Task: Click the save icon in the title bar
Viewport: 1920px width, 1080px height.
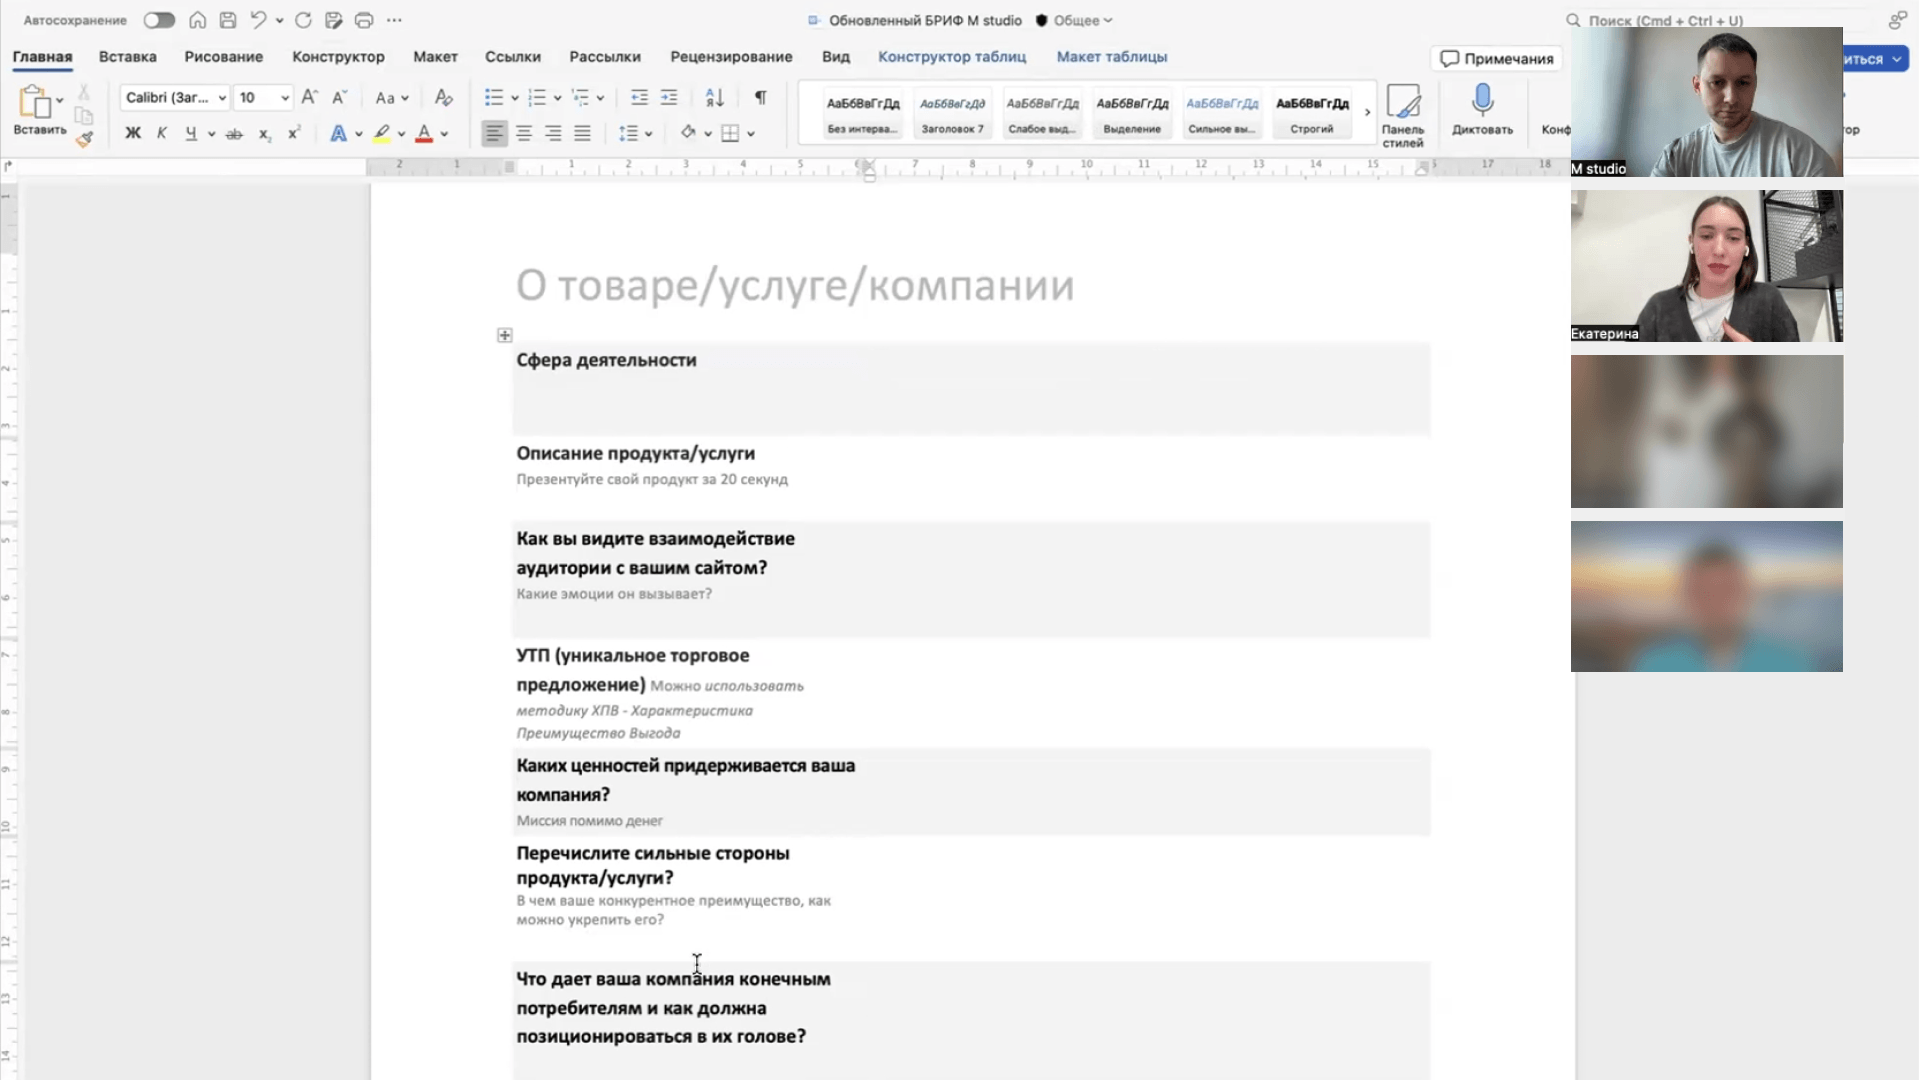Action: pos(228,20)
